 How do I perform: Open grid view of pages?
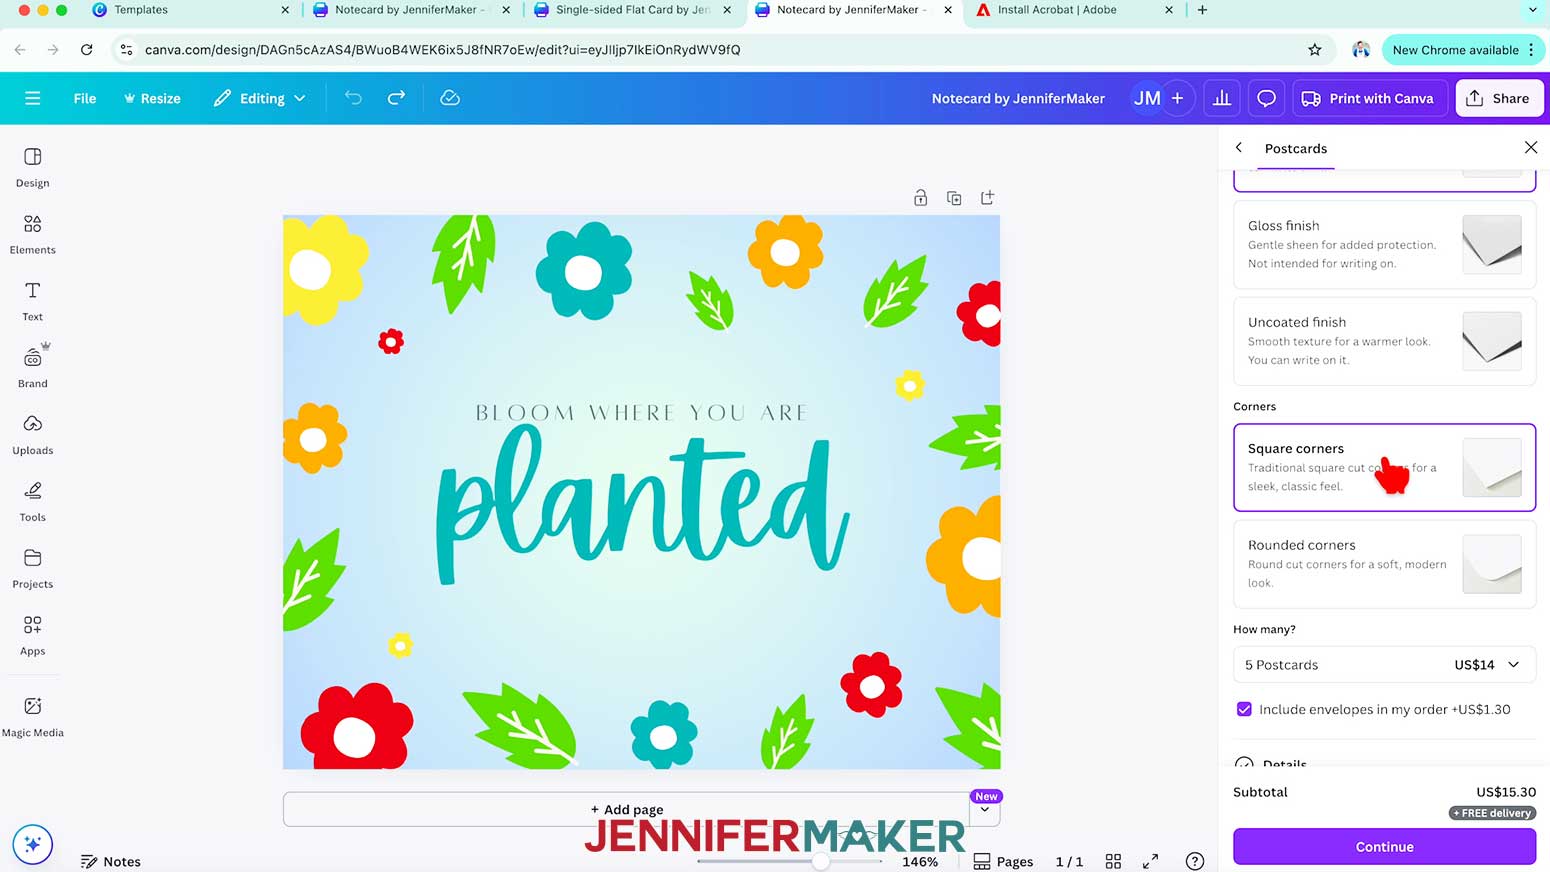coord(1113,861)
